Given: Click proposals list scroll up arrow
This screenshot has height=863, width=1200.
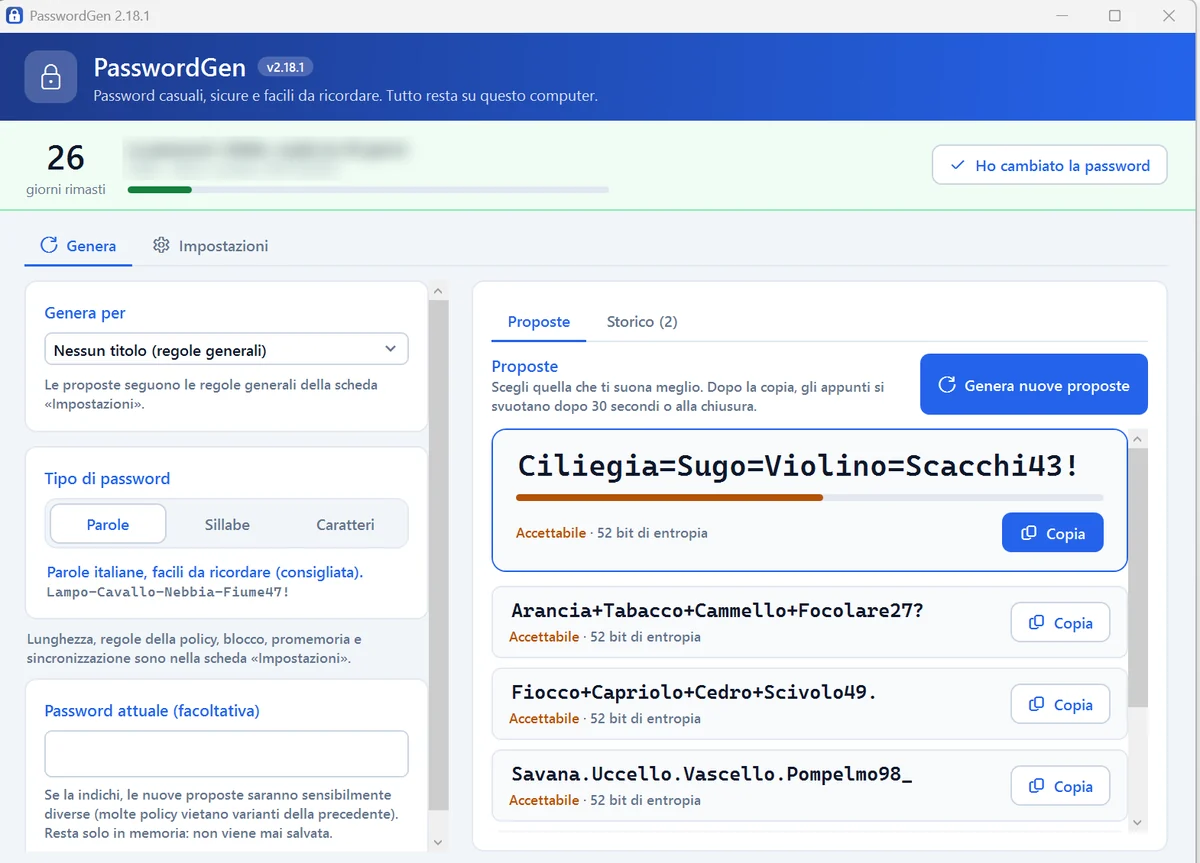Looking at the screenshot, I should coord(1137,437).
